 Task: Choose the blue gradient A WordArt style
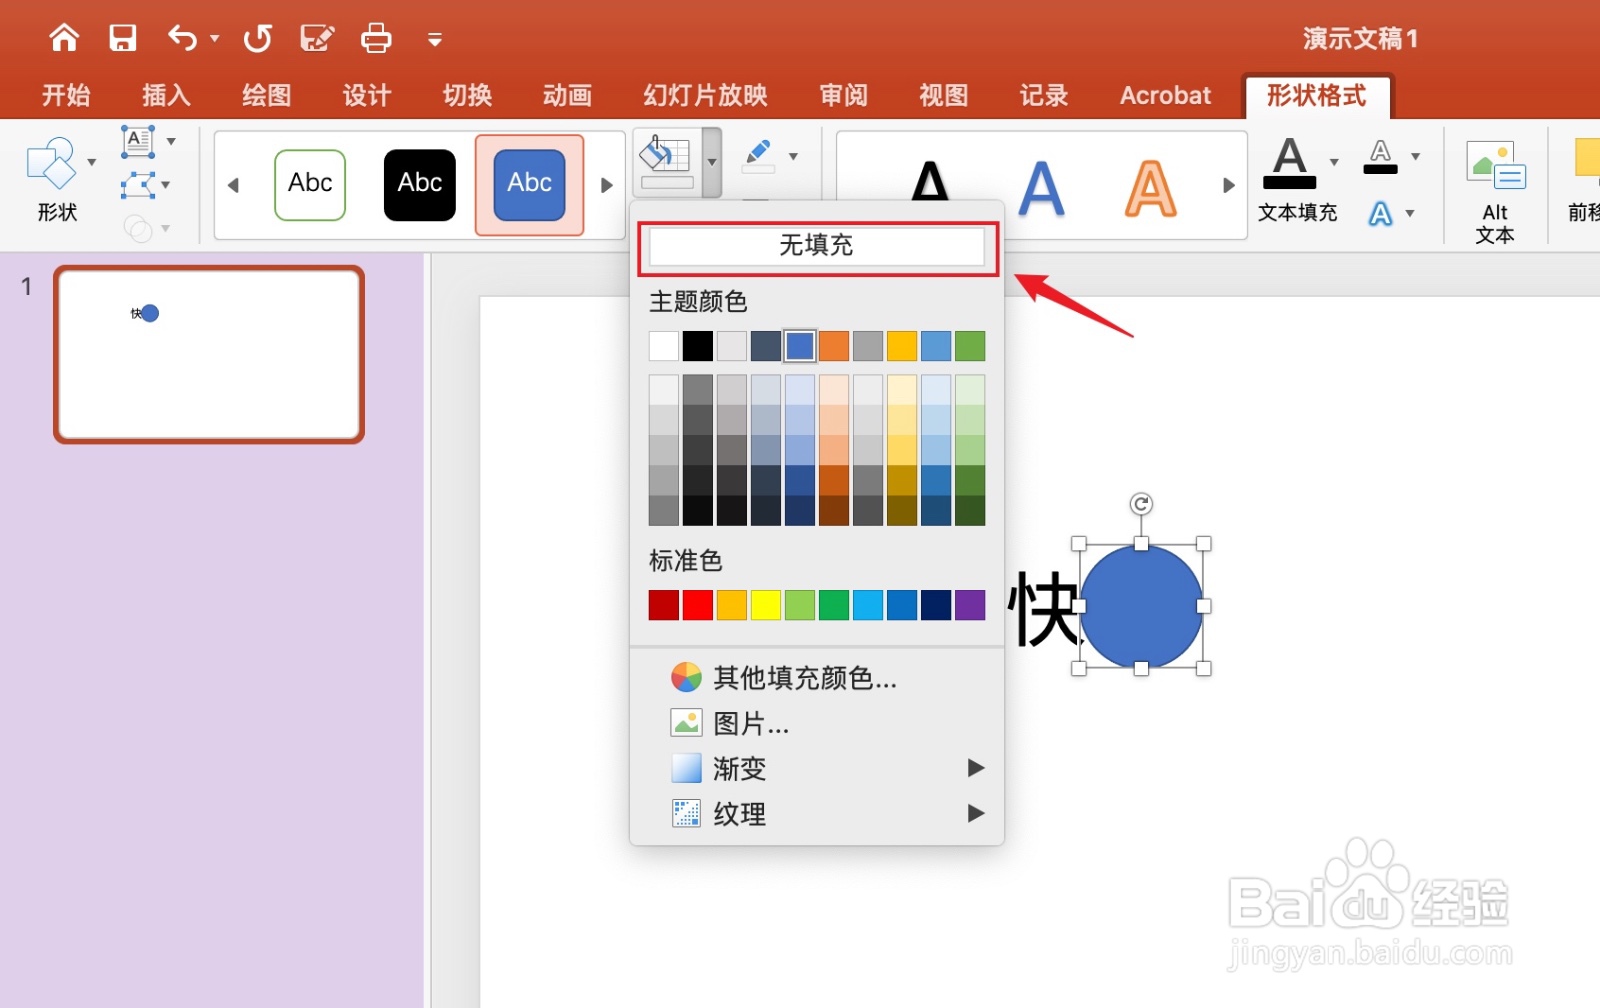tap(1041, 188)
